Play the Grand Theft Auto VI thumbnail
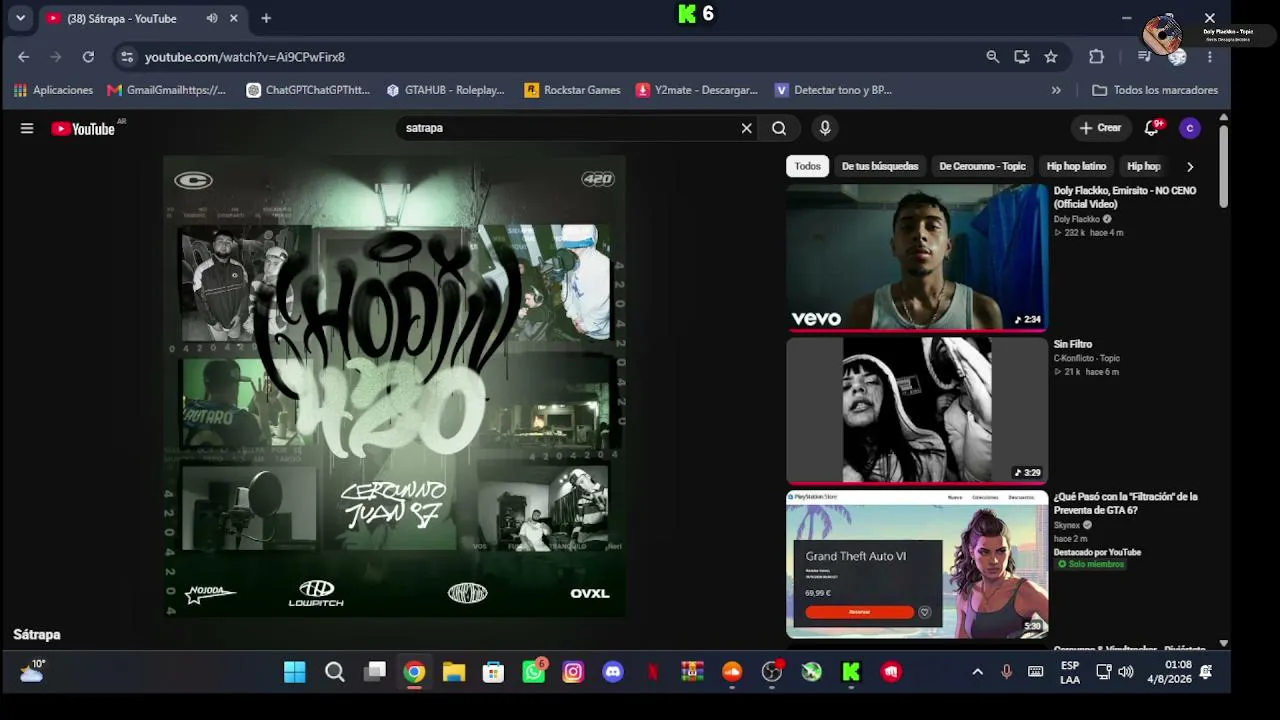The height and width of the screenshot is (720, 1280). (917, 564)
